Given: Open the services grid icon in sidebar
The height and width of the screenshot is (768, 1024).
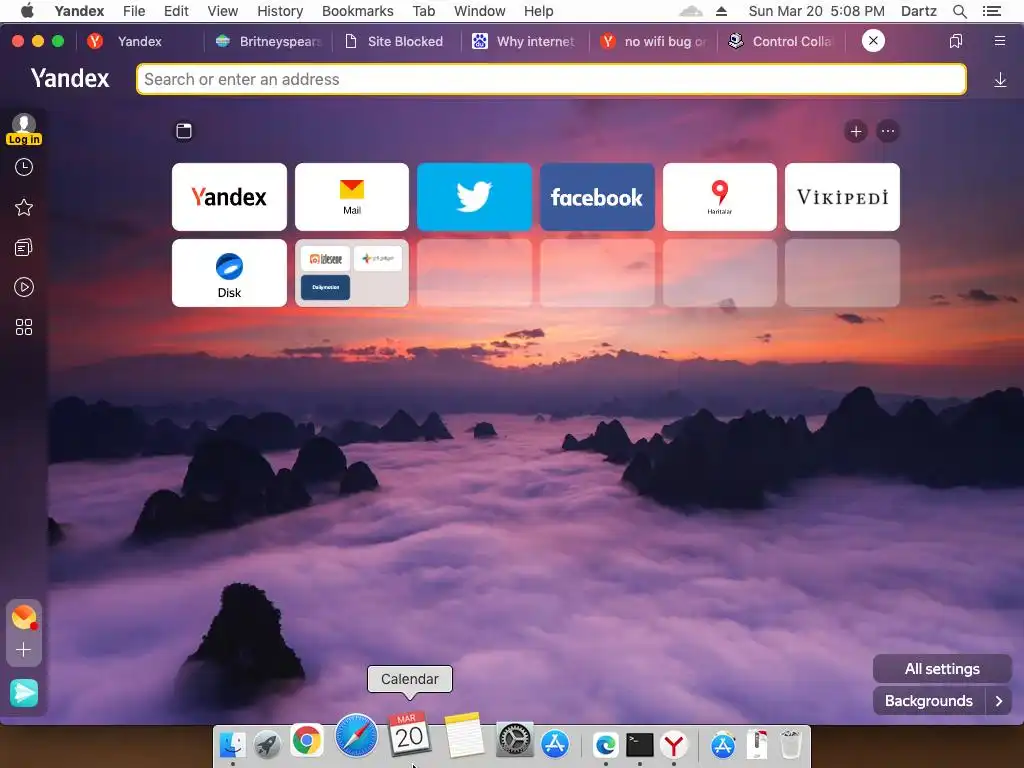Looking at the screenshot, I should (24, 327).
